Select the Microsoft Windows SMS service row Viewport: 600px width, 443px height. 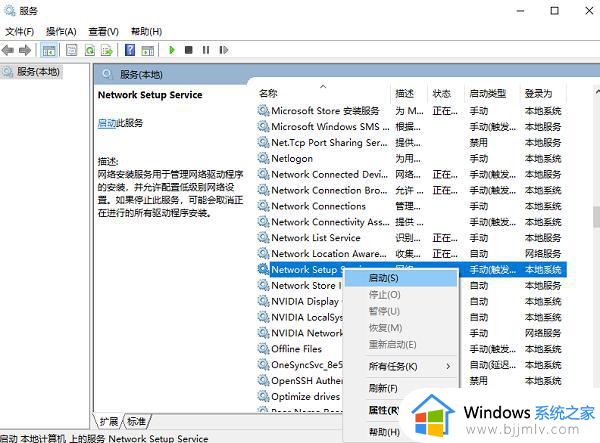point(411,127)
